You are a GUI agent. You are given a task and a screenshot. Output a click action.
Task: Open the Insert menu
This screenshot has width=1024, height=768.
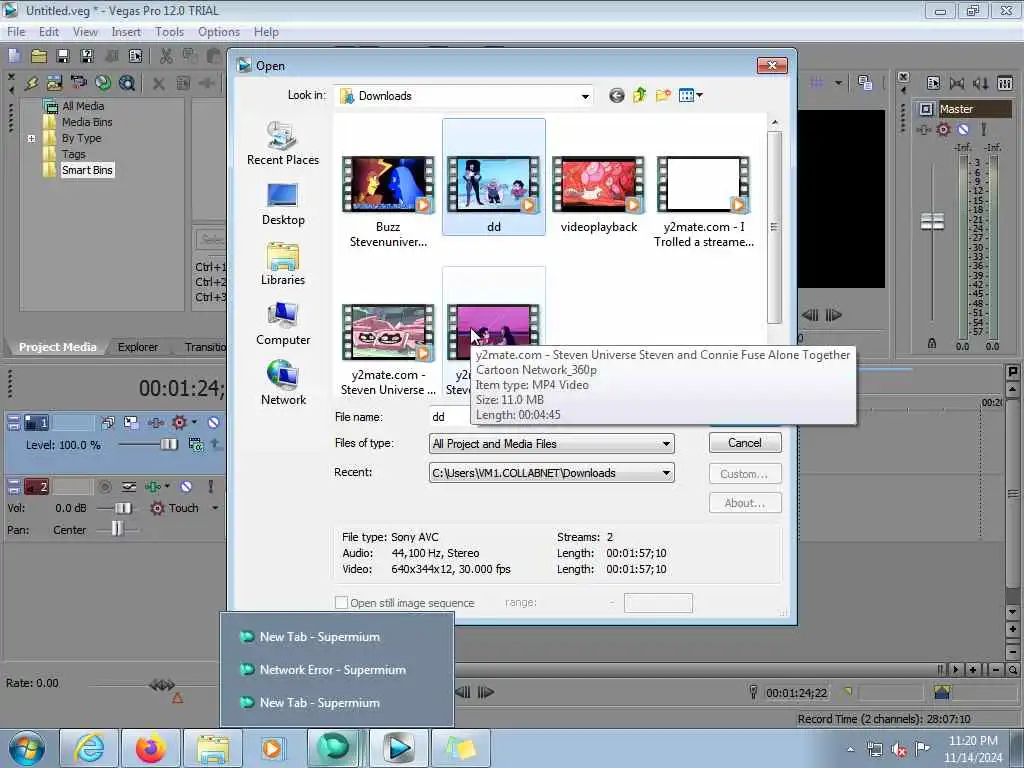(126, 32)
